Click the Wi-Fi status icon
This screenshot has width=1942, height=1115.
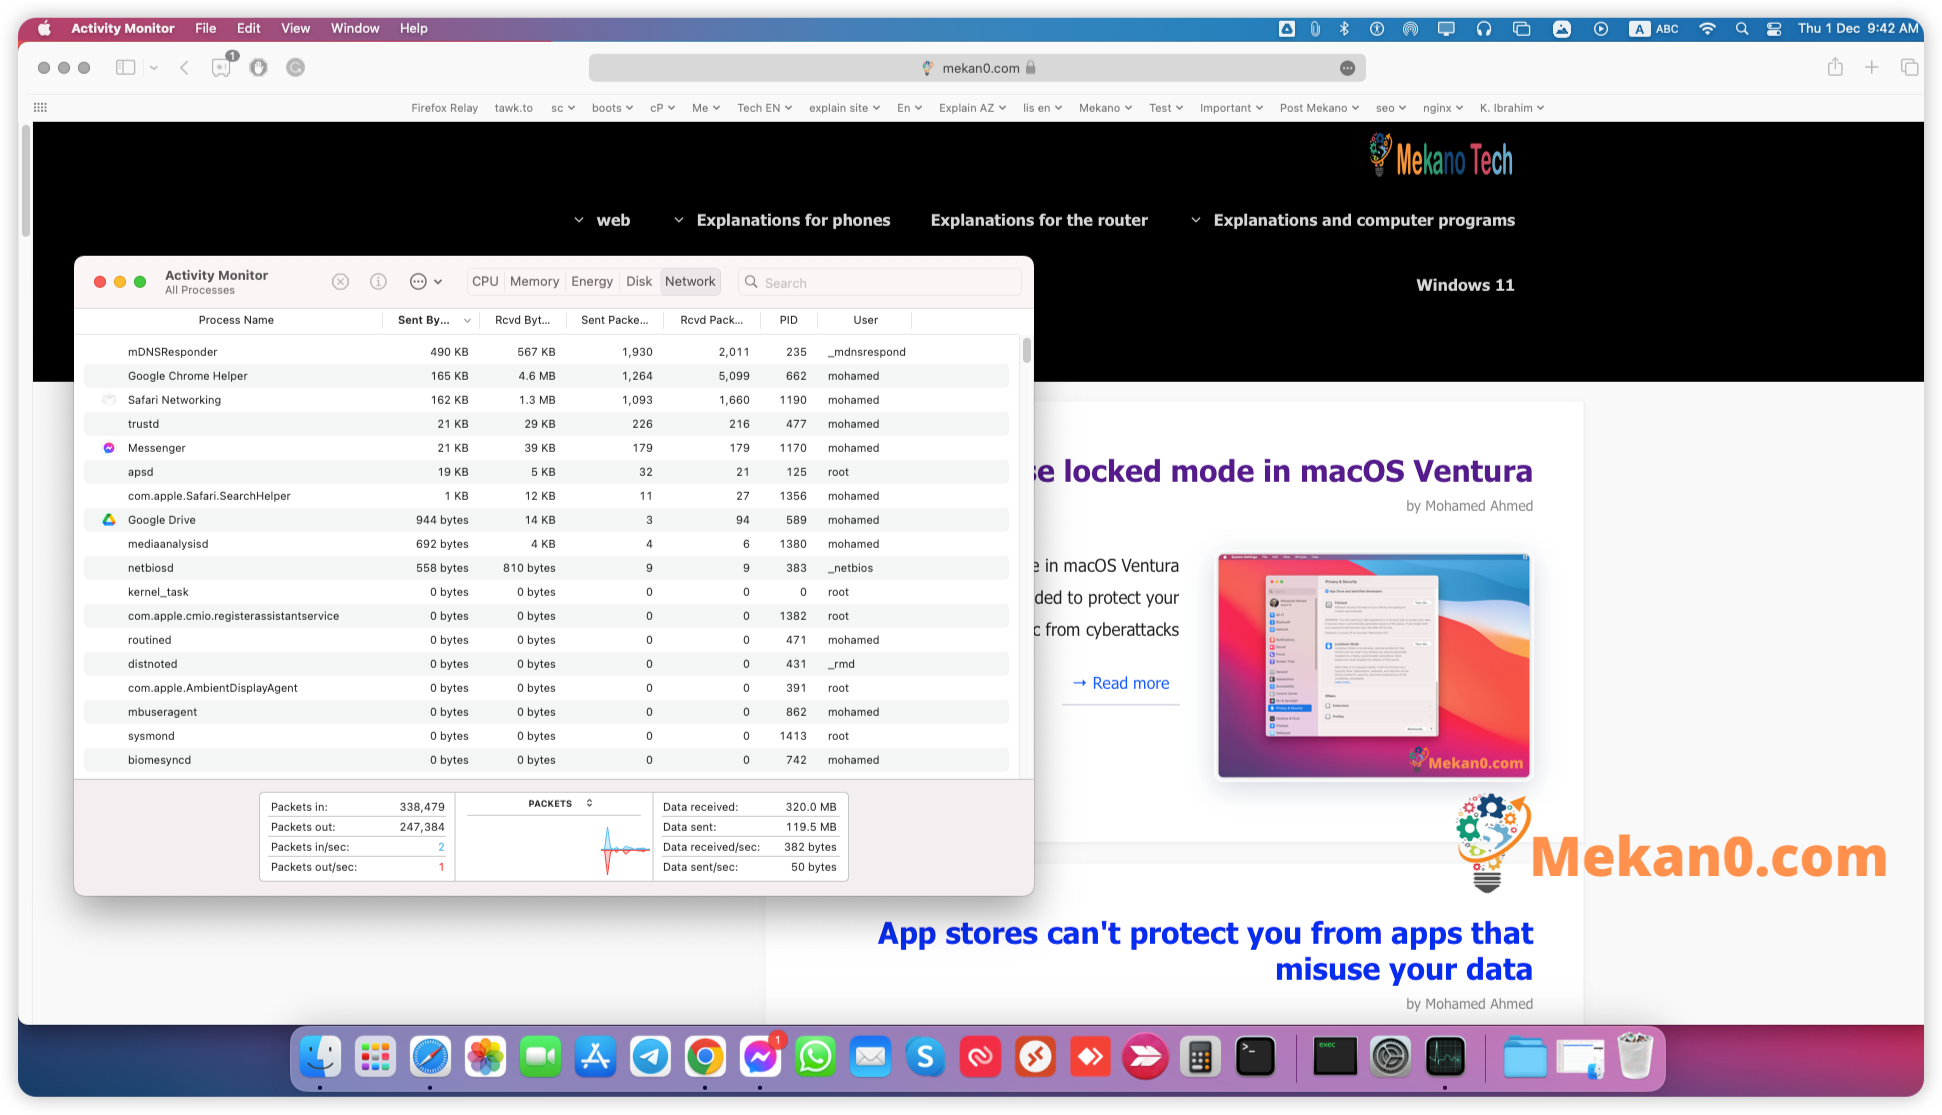1707,29
